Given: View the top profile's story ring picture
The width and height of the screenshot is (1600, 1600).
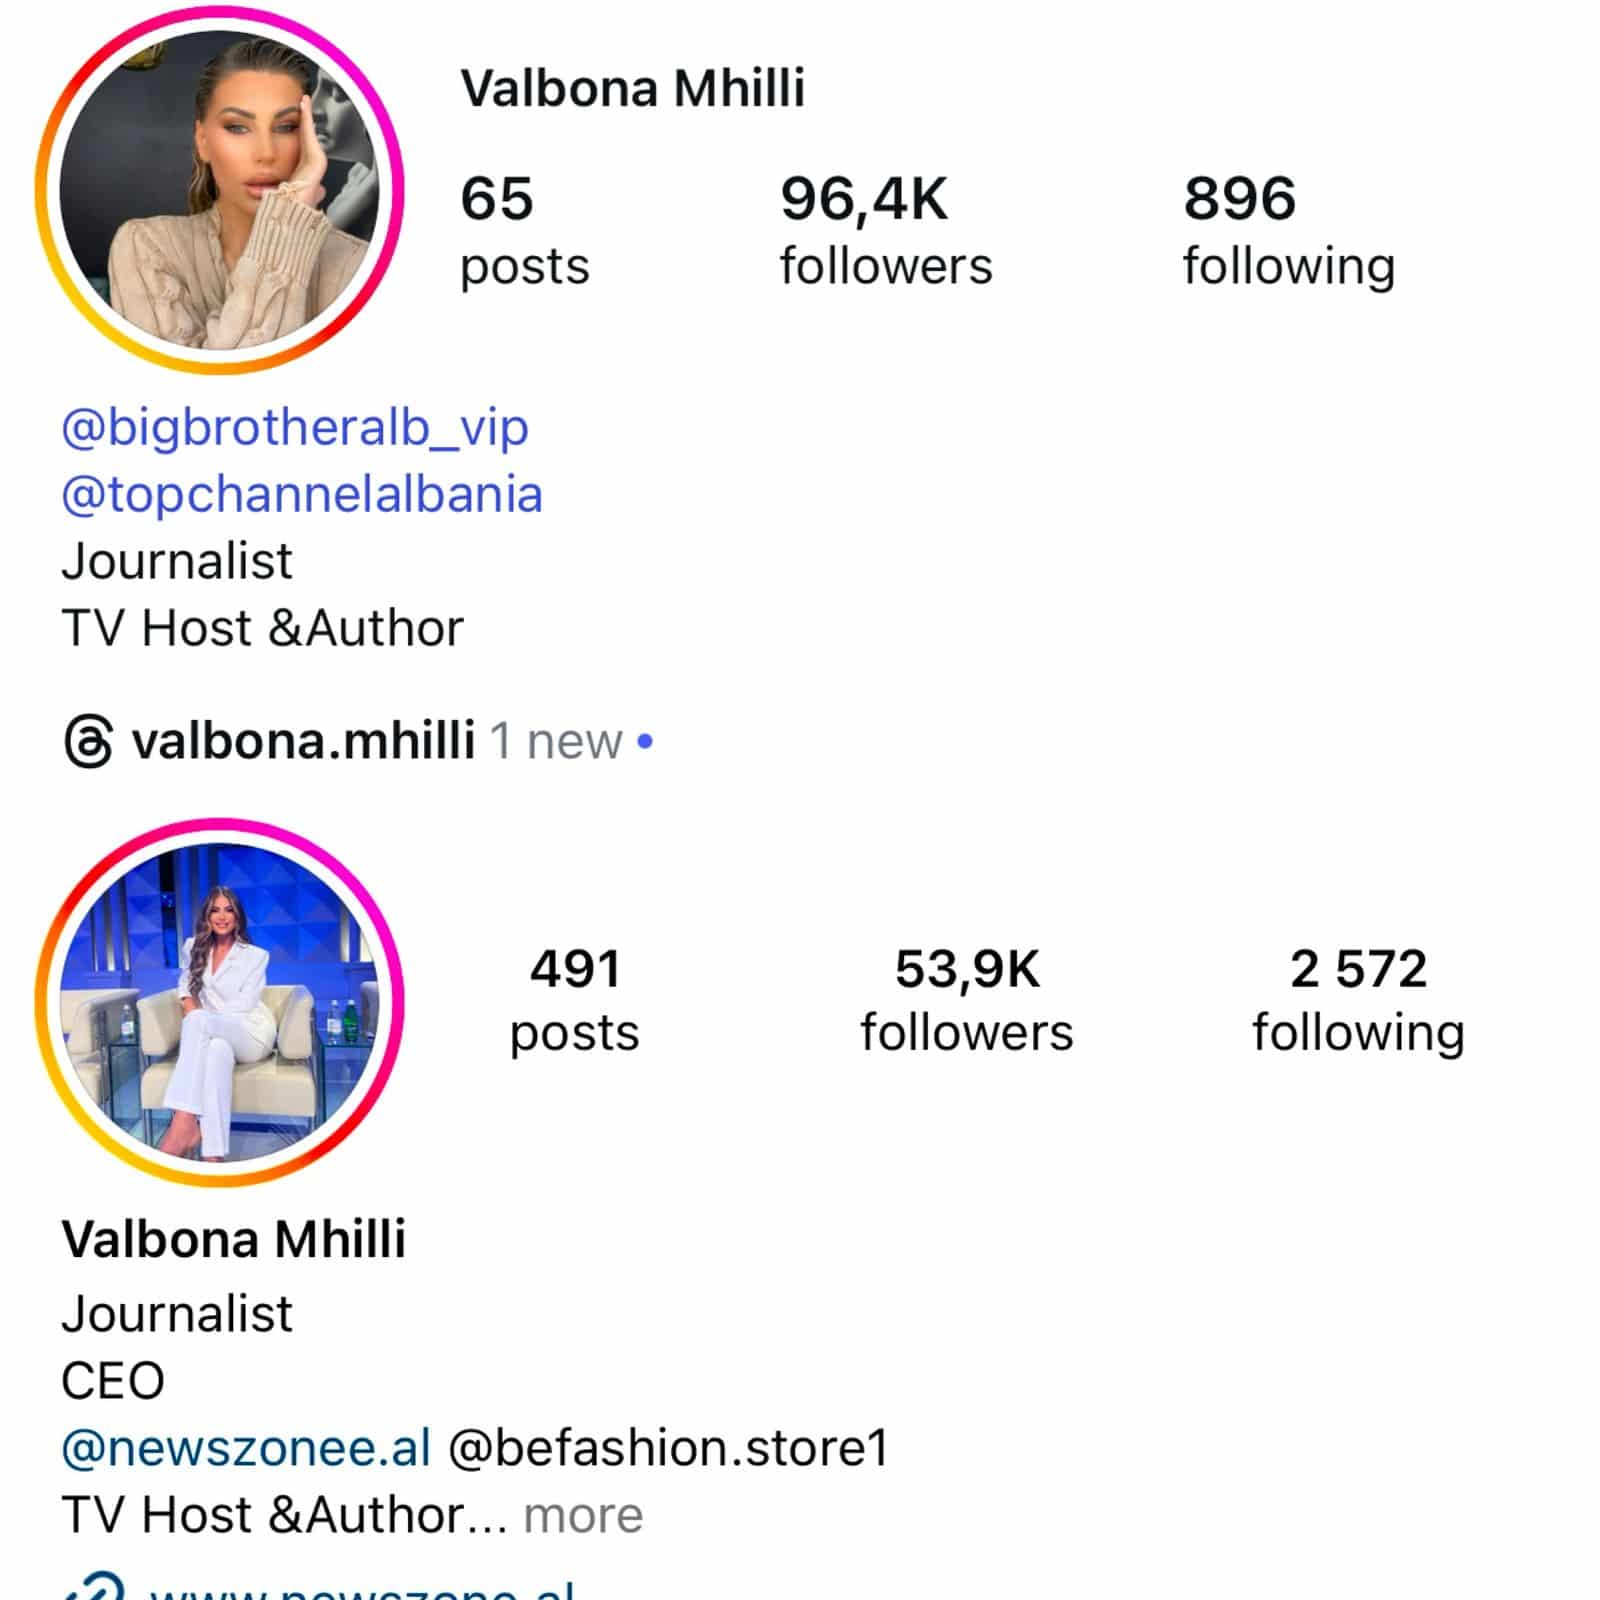Looking at the screenshot, I should [220, 190].
